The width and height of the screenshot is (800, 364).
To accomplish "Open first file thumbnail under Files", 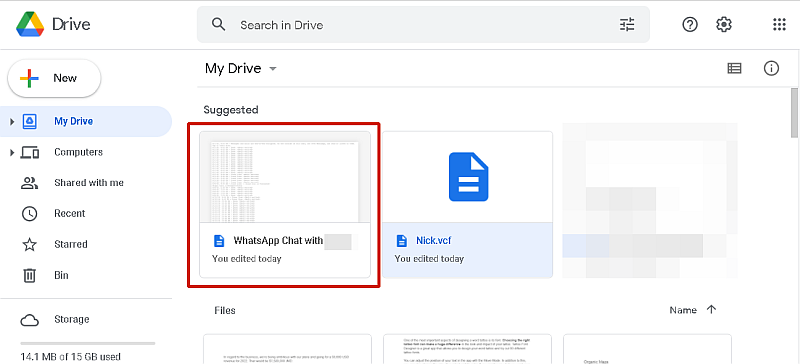I will pos(287,349).
